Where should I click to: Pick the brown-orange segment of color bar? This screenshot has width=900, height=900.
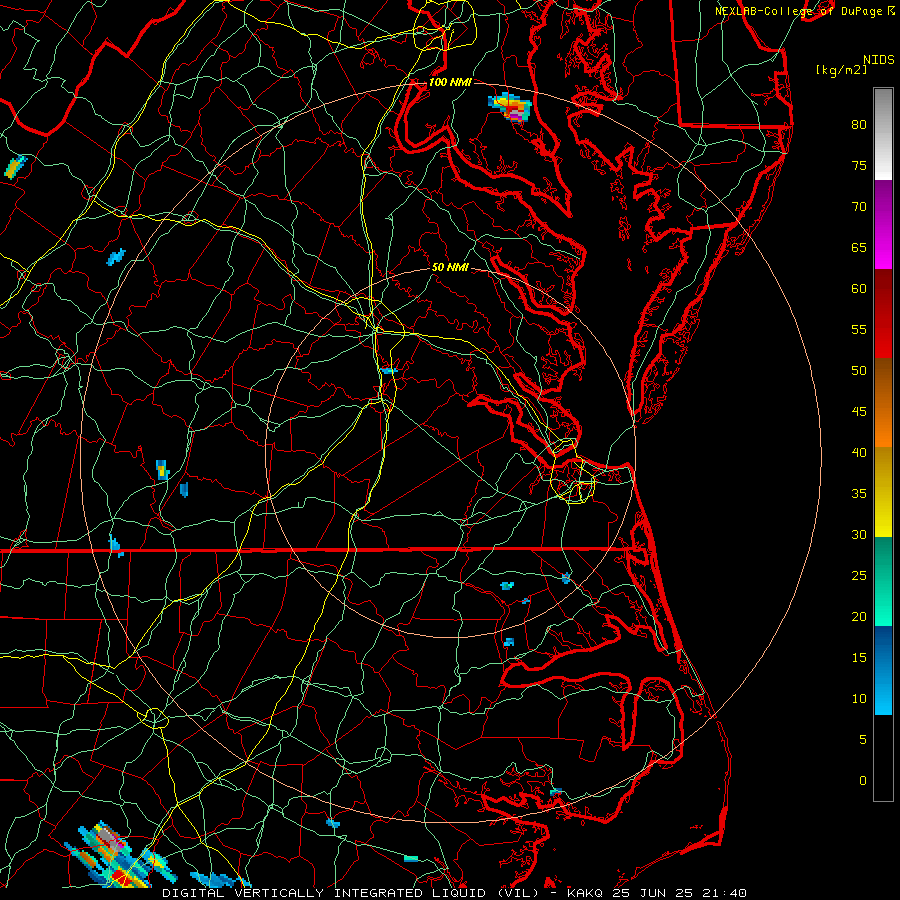883,402
